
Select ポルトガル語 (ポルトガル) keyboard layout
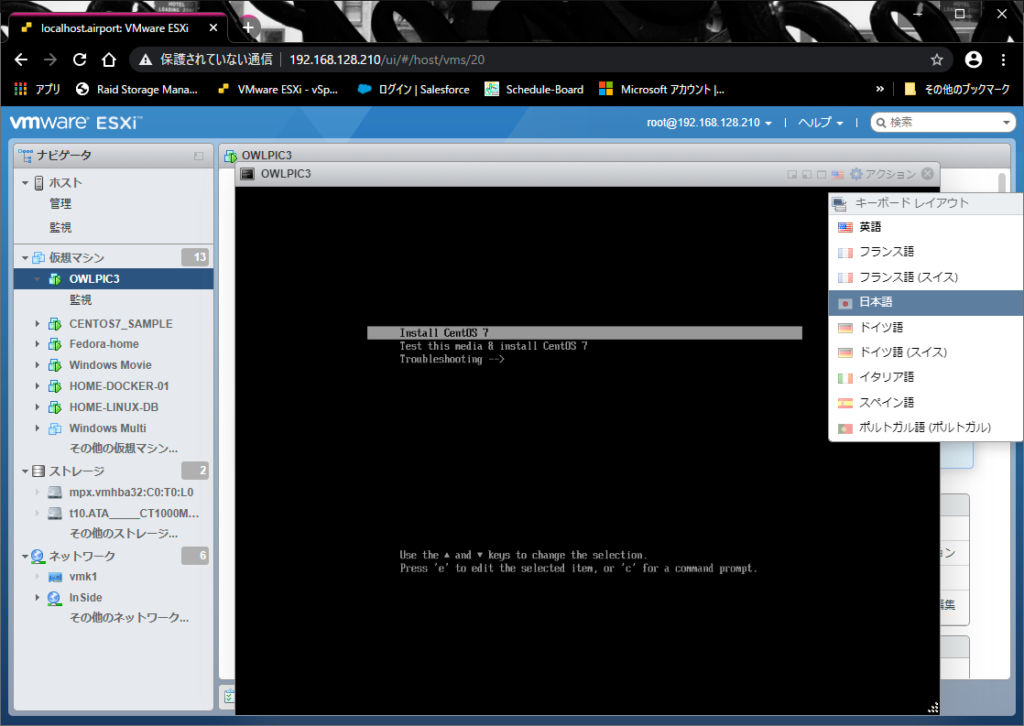[925, 428]
